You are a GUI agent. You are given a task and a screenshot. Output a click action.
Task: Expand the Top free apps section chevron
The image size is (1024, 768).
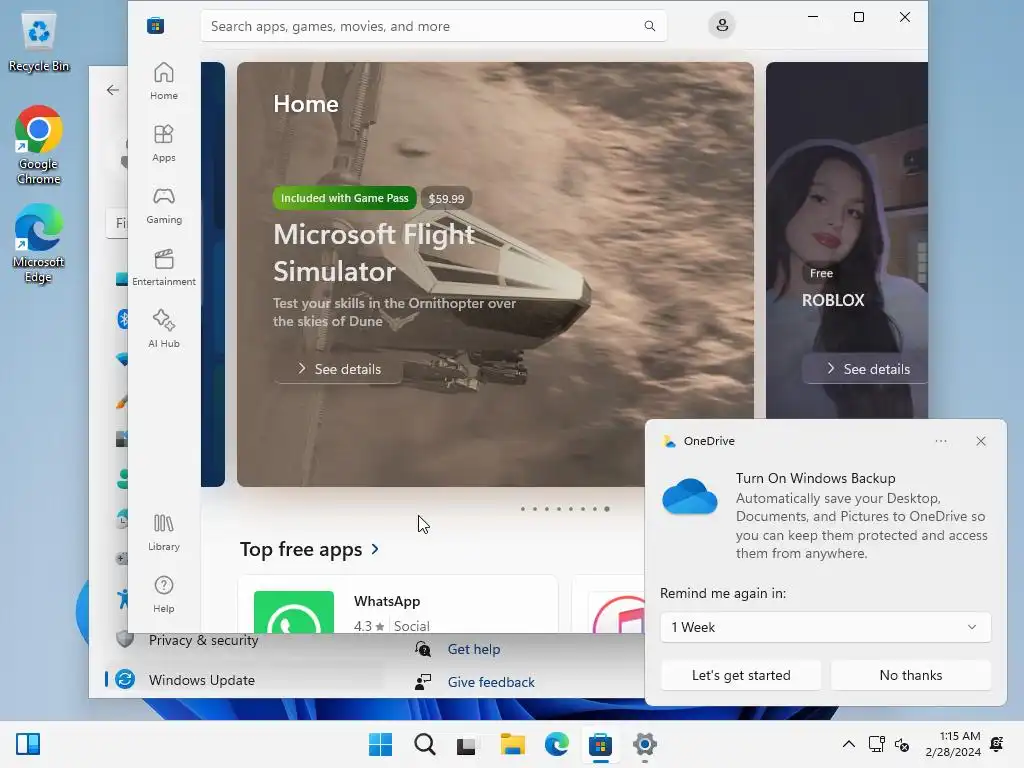(x=375, y=549)
